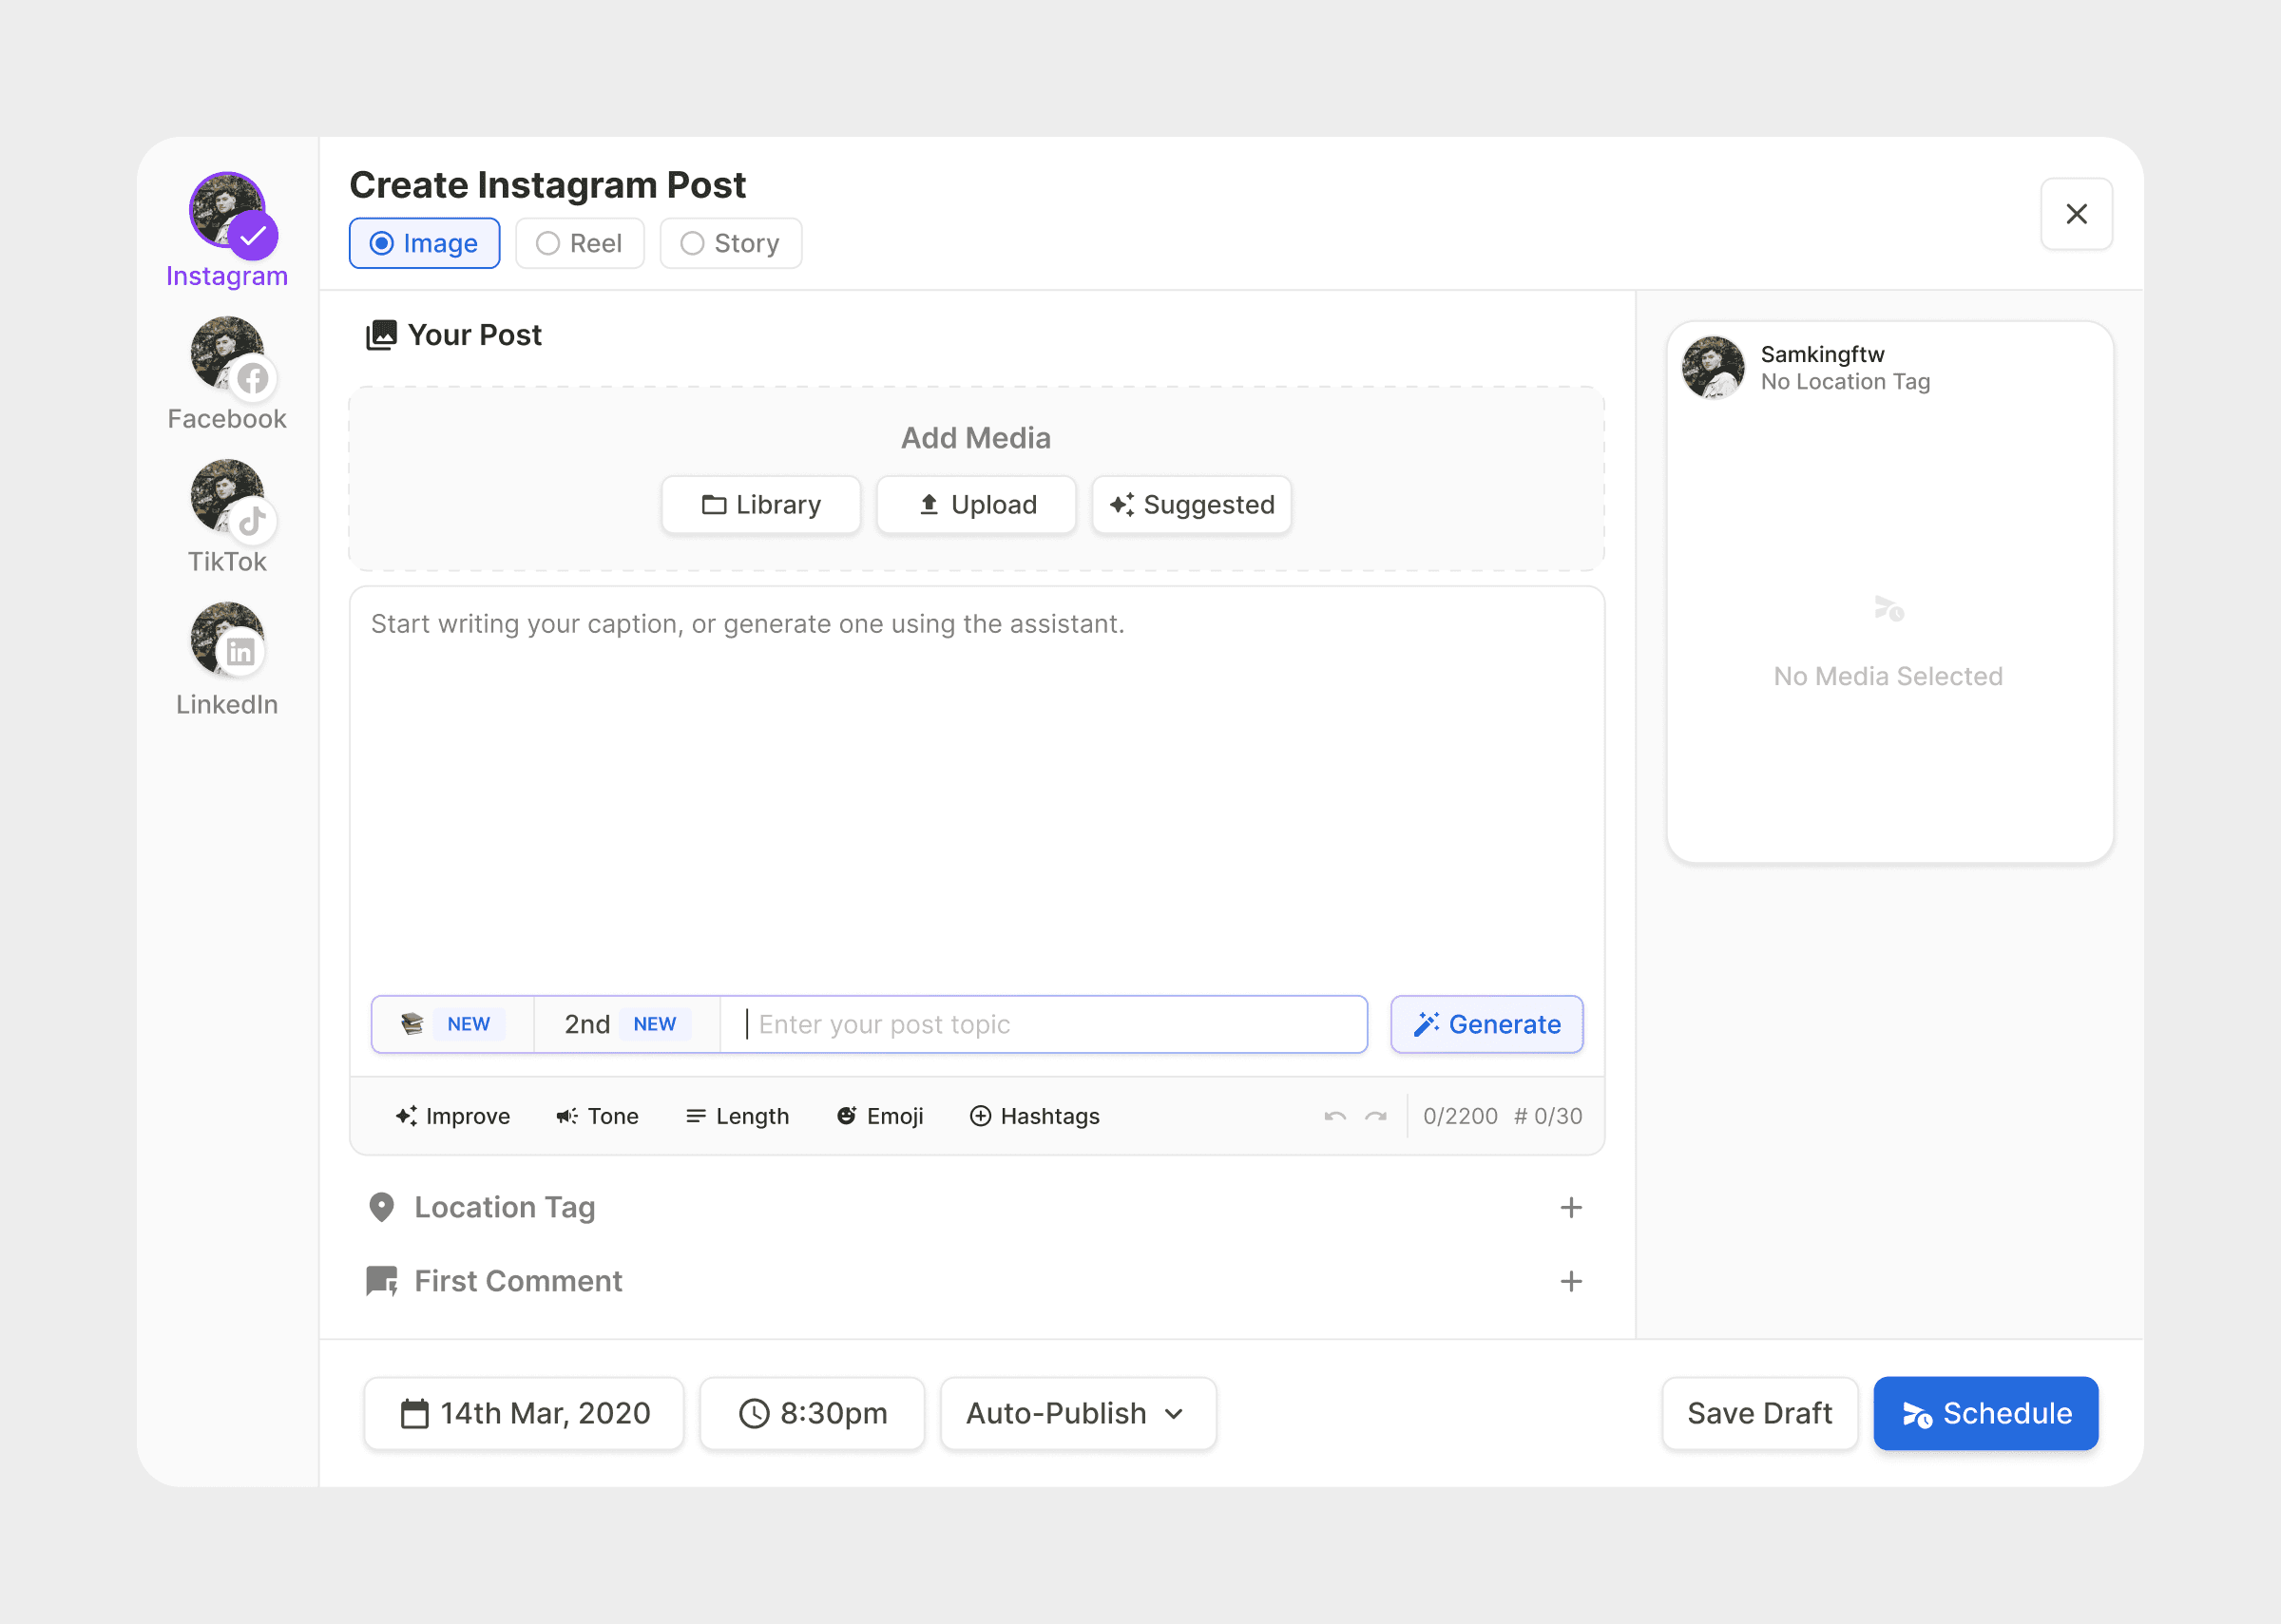The image size is (2281, 1624).
Task: Click the Save Draft button
Action: coord(1759,1413)
